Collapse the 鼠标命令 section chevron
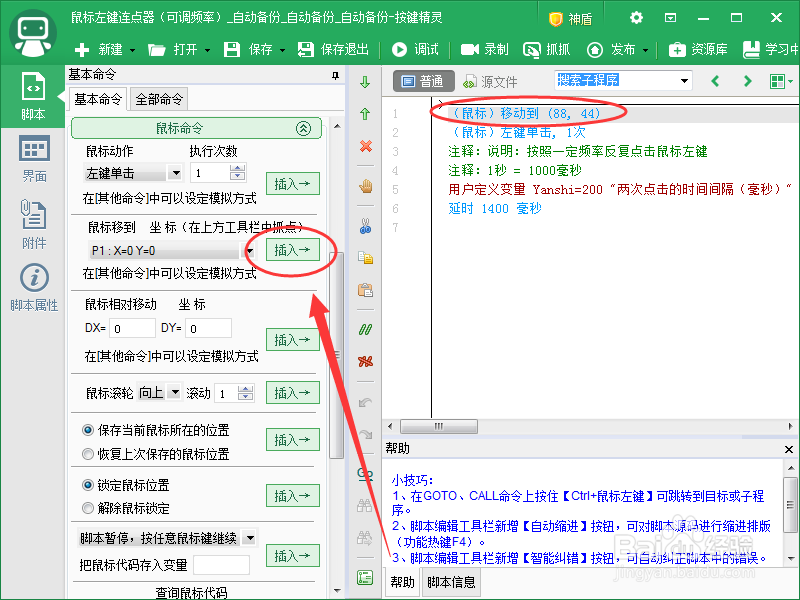800x600 pixels. (x=304, y=128)
